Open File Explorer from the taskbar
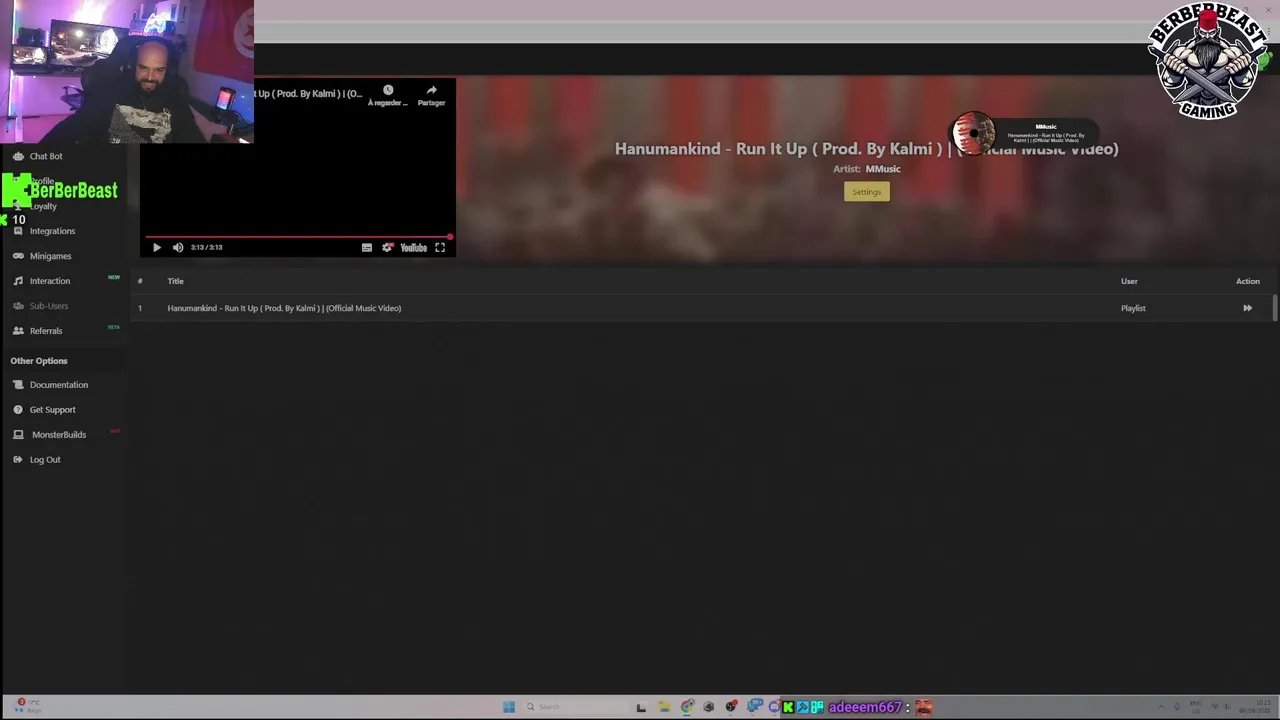Viewport: 1280px width, 720px height. coord(664,707)
